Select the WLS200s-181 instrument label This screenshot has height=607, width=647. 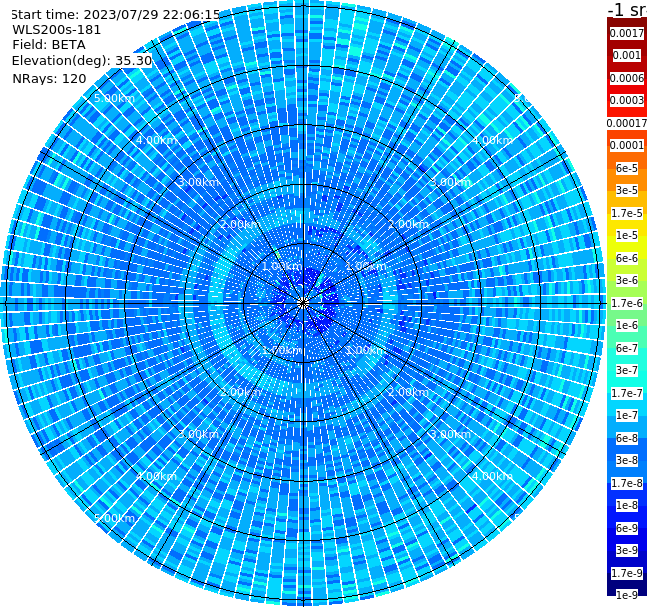(x=57, y=30)
